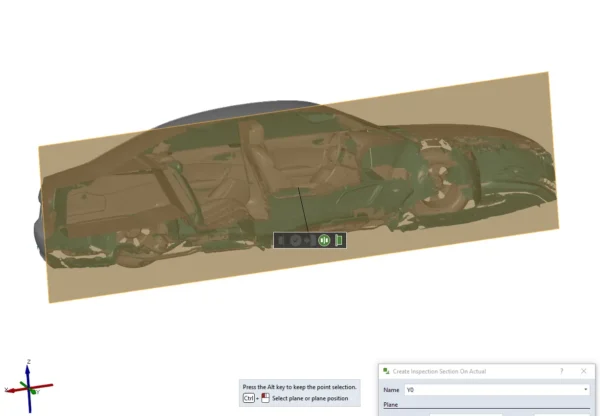The width and height of the screenshot is (600, 416).
Task: Click the greyed checkmark confirm icon in mini toolbar
Action: pyautogui.click(x=295, y=240)
